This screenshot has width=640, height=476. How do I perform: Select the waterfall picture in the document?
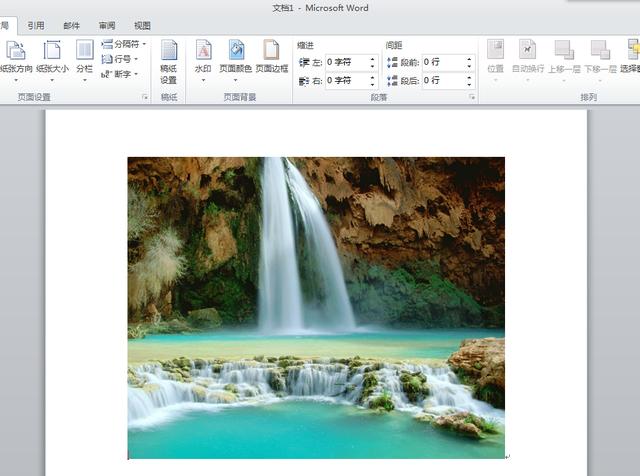click(x=316, y=308)
